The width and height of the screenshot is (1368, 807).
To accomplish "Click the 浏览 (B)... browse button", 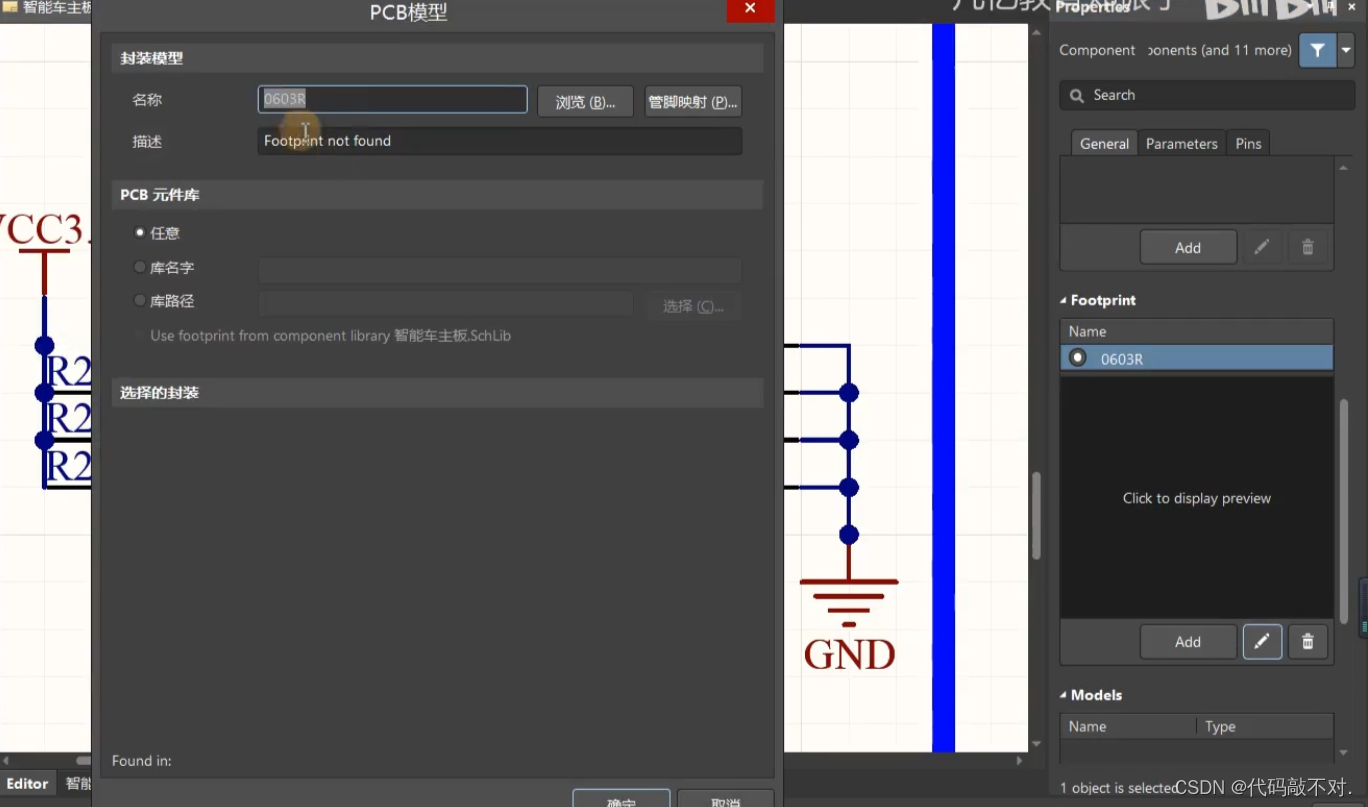I will (585, 102).
